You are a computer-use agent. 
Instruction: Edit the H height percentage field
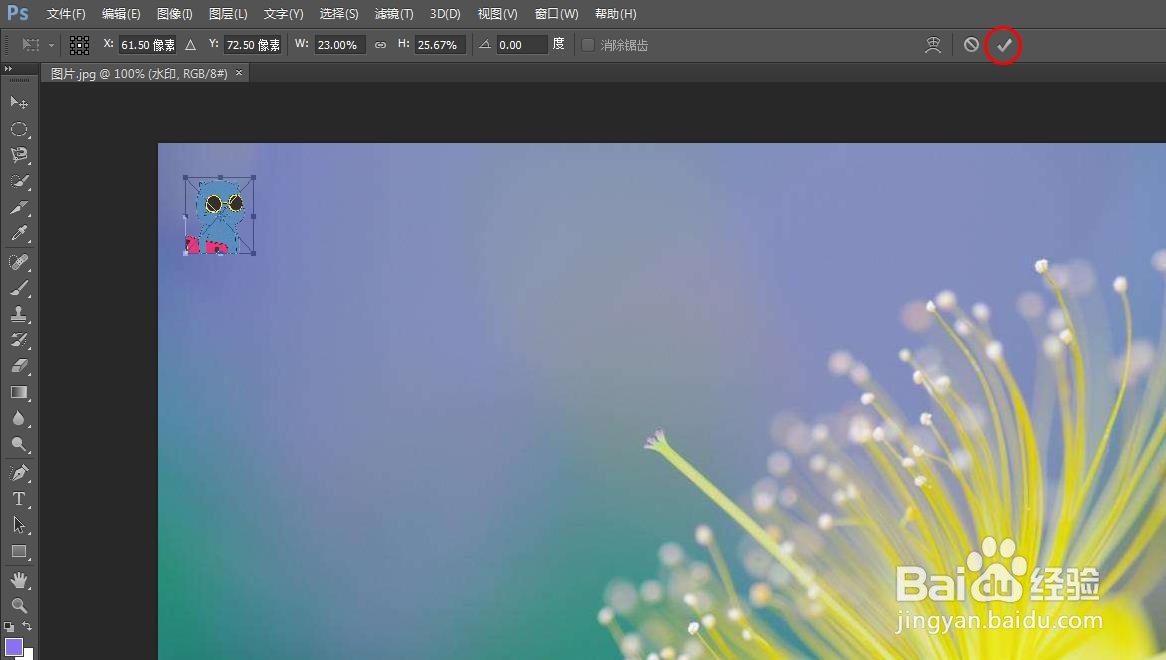pos(440,45)
